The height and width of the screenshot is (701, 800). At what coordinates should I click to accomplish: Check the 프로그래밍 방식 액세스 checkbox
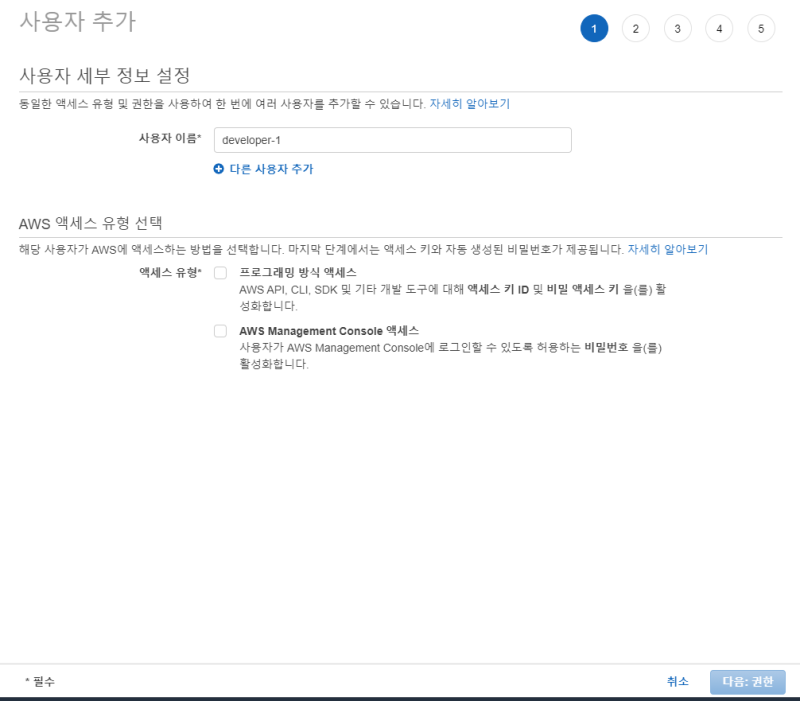220,273
